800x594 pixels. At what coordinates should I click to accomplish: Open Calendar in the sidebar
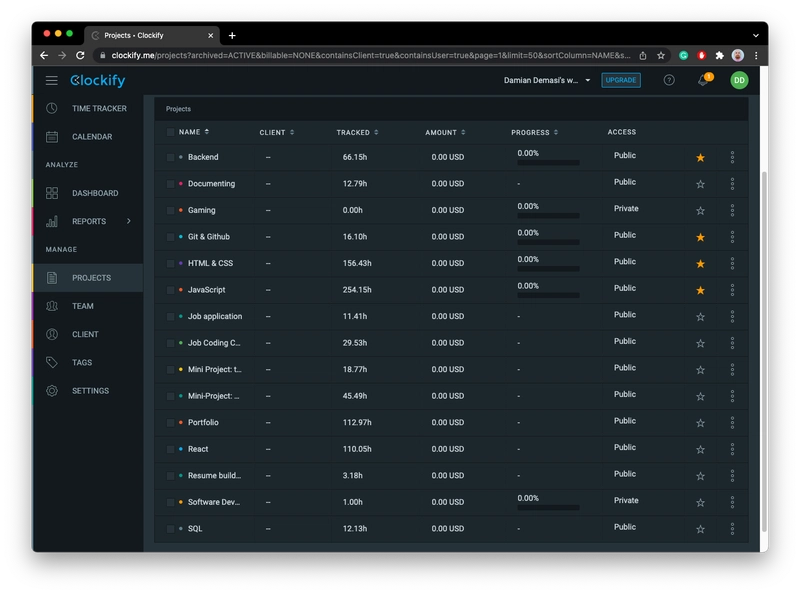[88, 137]
